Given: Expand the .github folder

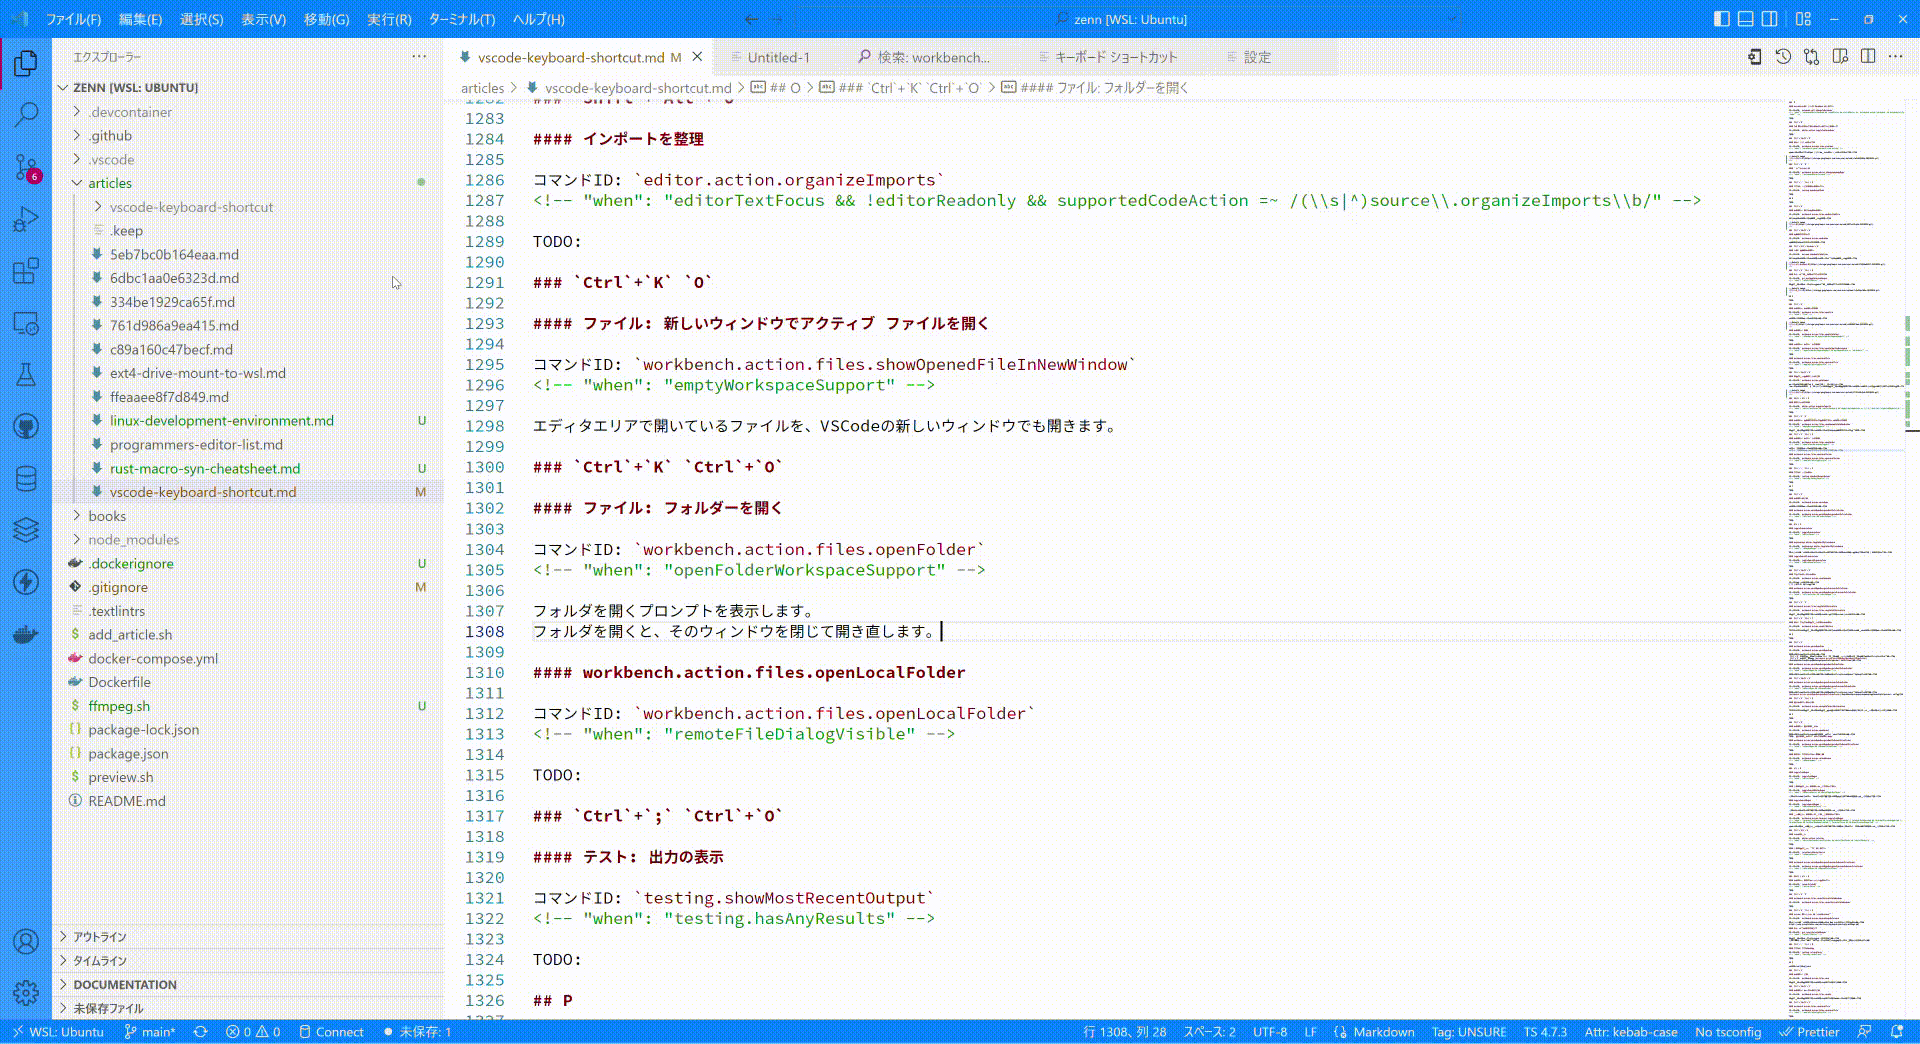Looking at the screenshot, I should (248, 136).
